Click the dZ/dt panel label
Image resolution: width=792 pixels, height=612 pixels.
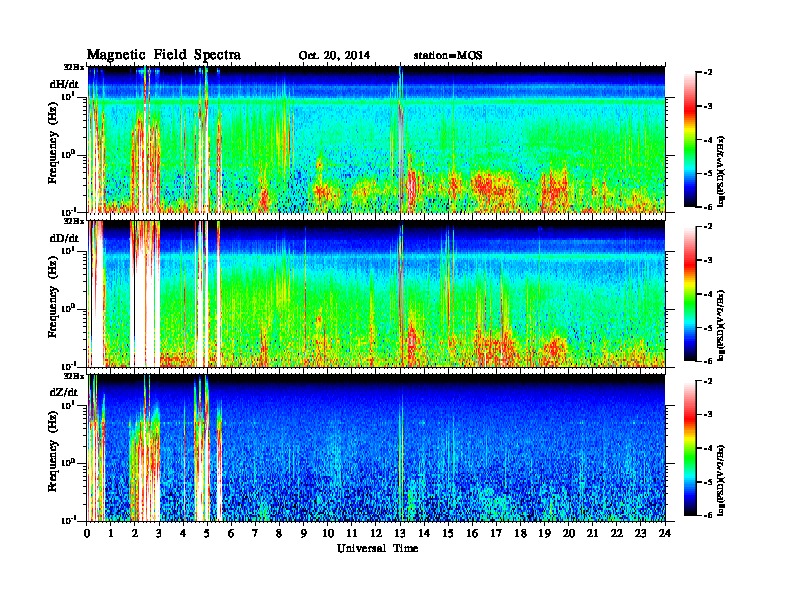coord(64,392)
